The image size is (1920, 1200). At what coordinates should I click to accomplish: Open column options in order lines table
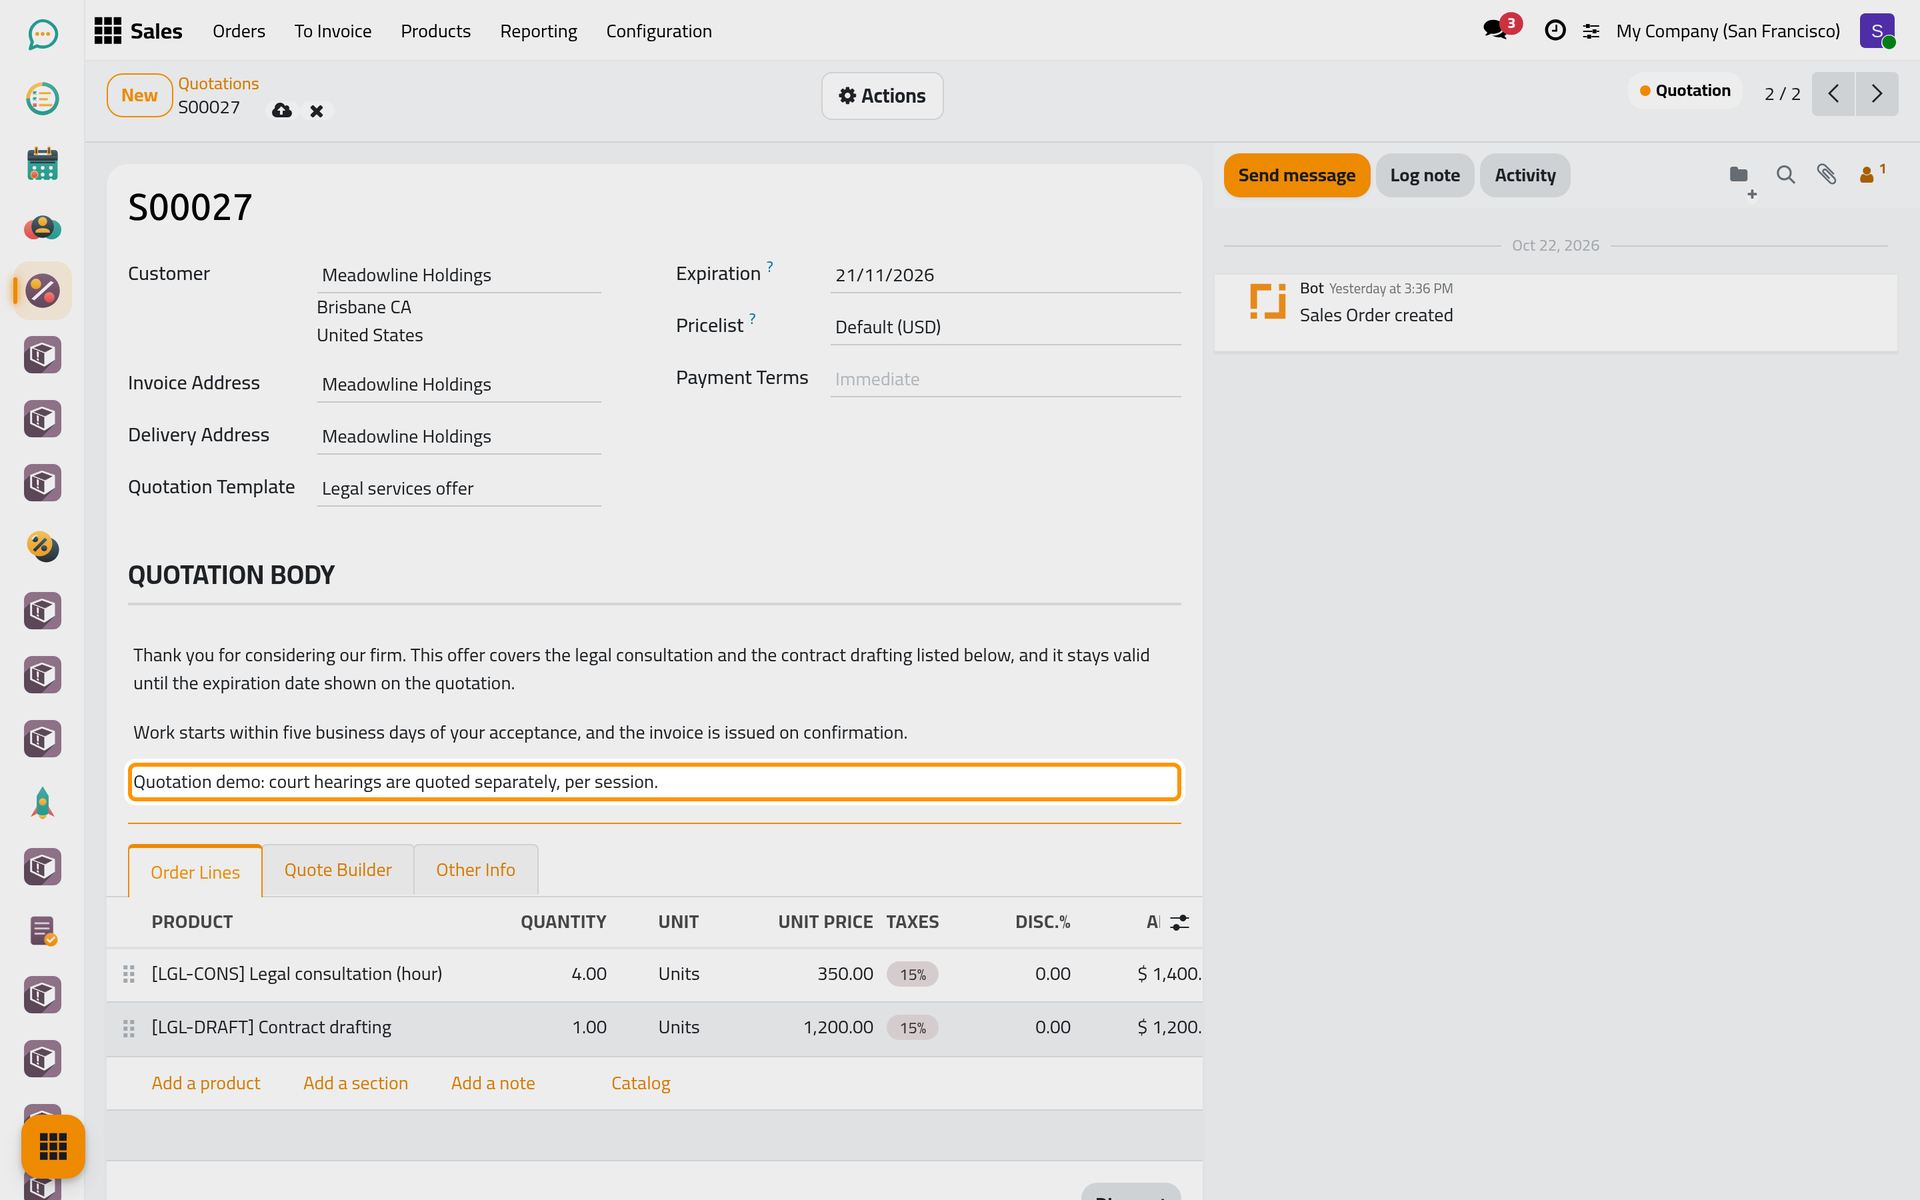1180,922
